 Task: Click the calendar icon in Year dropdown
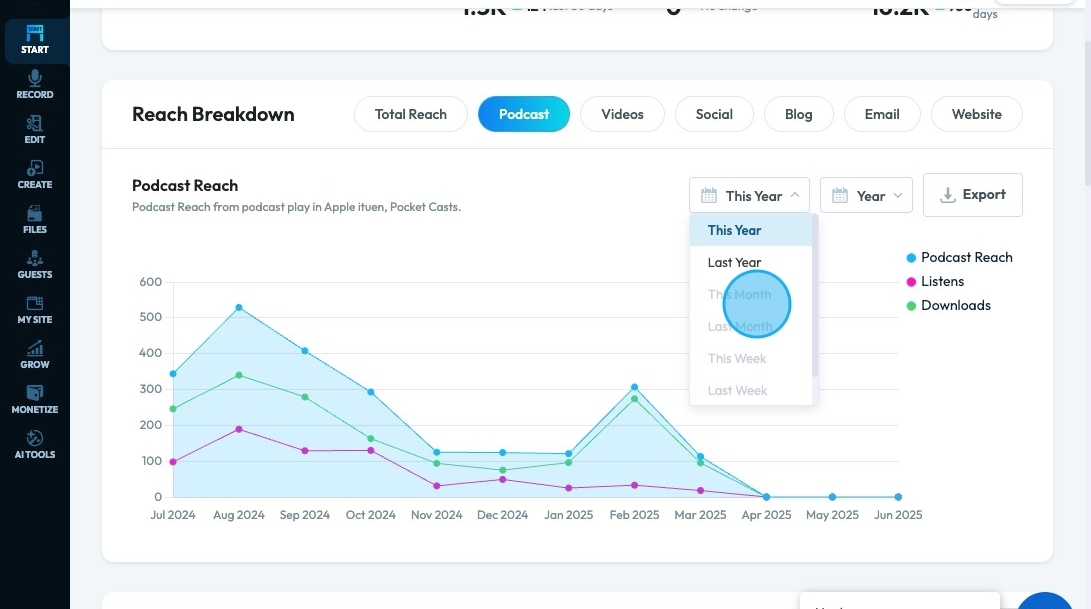pyautogui.click(x=840, y=196)
